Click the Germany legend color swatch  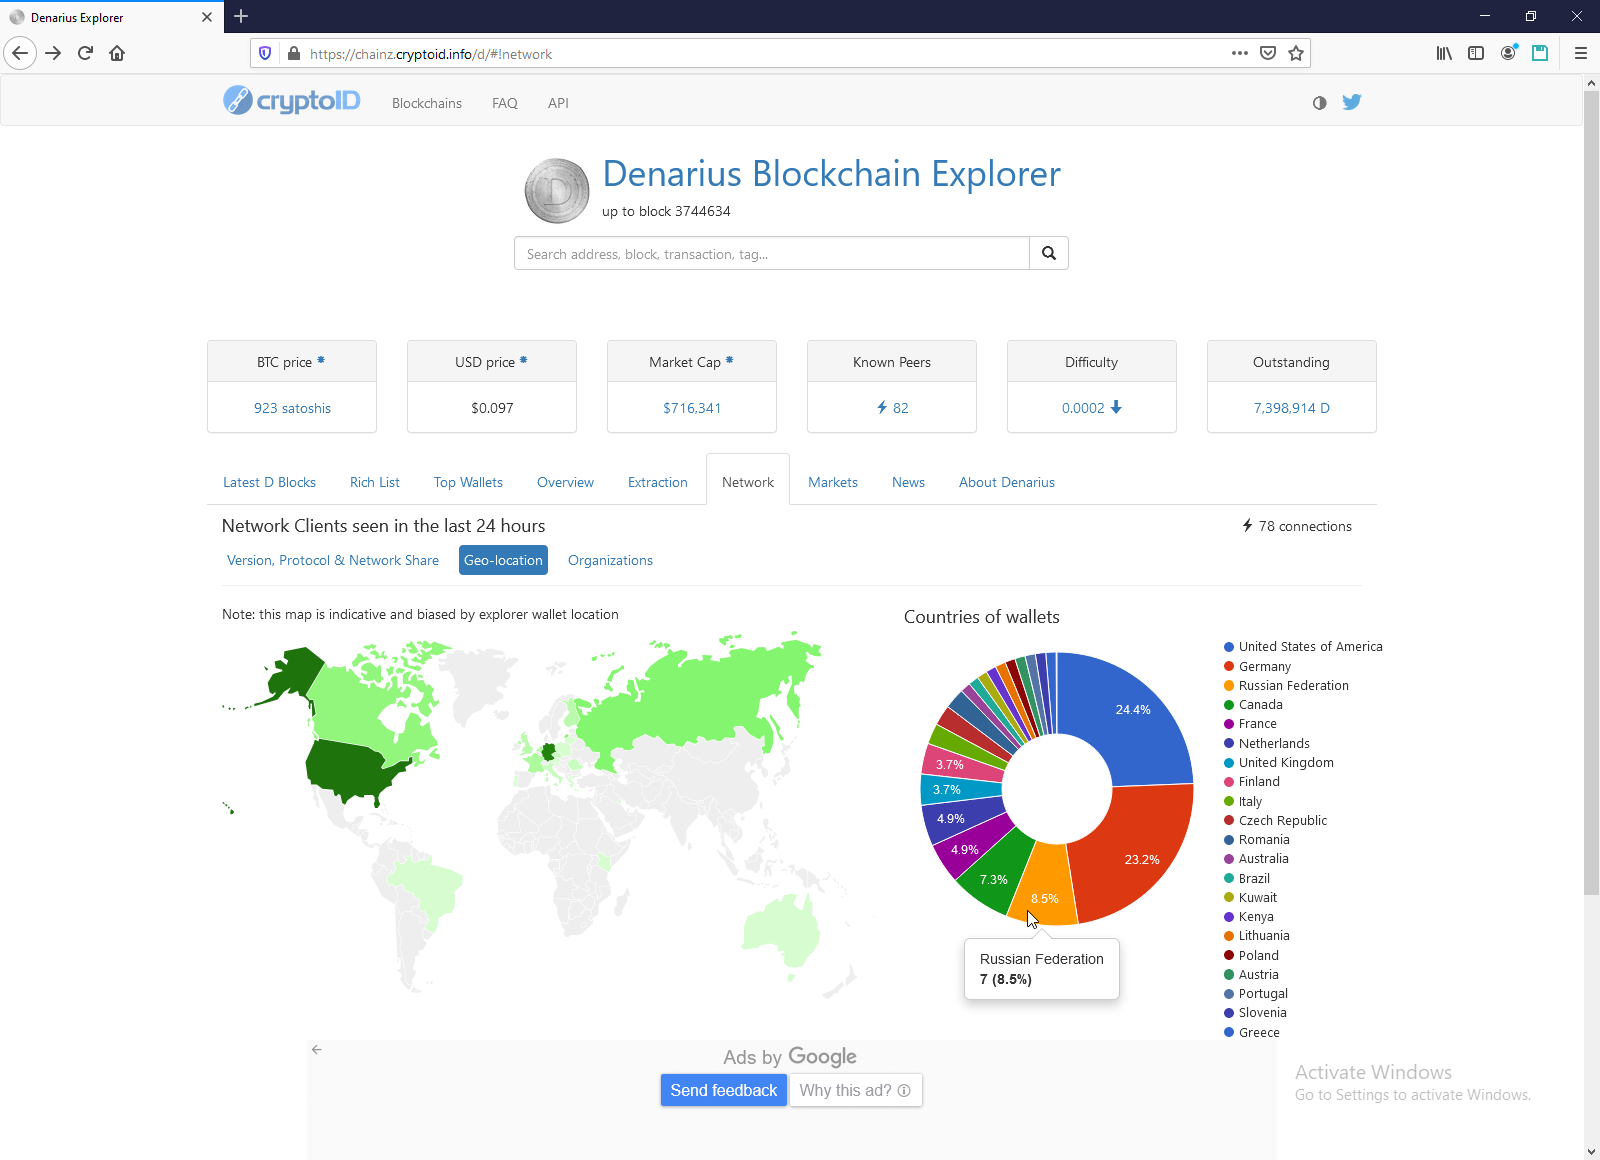(1229, 666)
